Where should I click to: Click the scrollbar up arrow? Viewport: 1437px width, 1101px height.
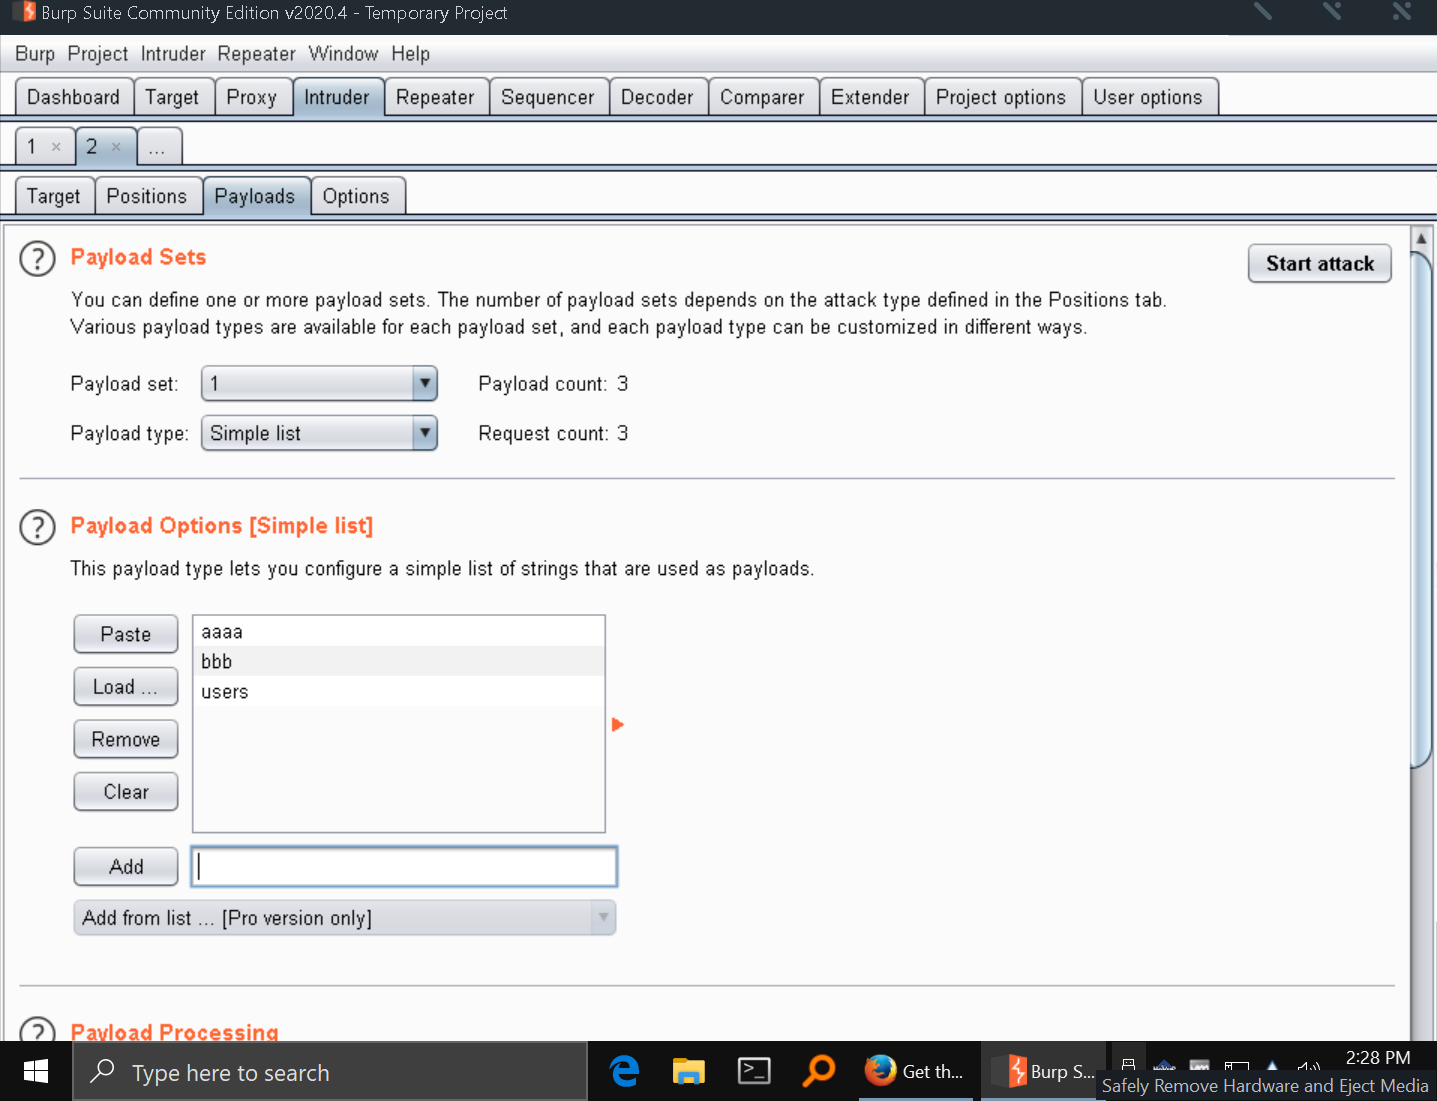point(1421,239)
